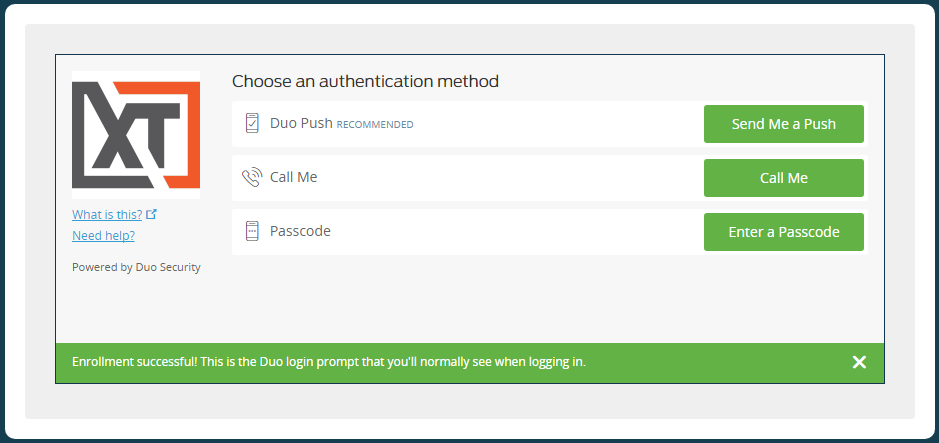Dismiss the enrollment successful banner
Viewport: 939px width, 443px height.
859,362
